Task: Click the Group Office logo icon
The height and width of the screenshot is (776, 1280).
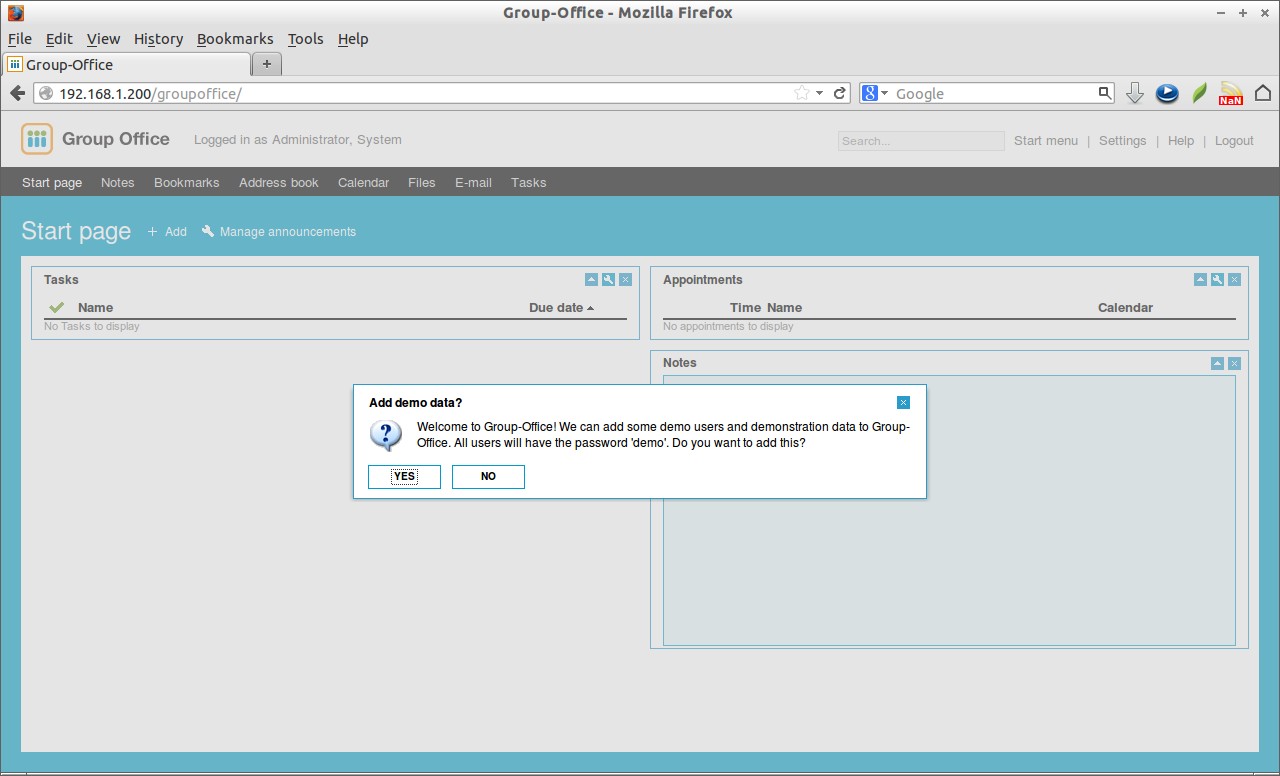Action: pyautogui.click(x=37, y=139)
